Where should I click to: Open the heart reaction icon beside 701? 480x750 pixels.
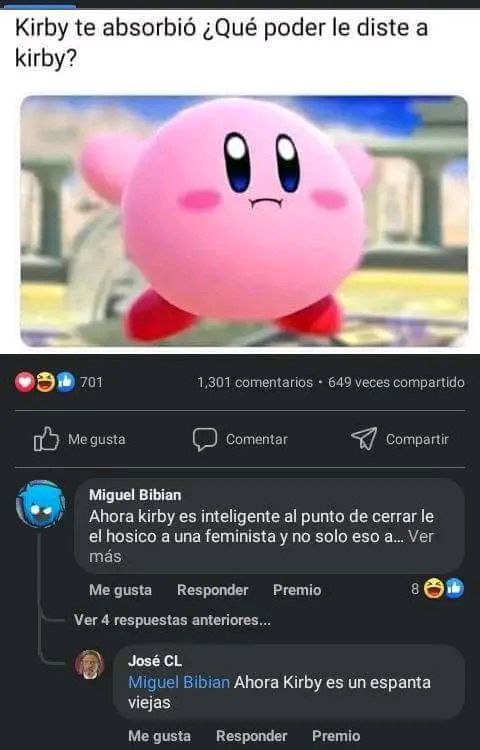click(24, 383)
